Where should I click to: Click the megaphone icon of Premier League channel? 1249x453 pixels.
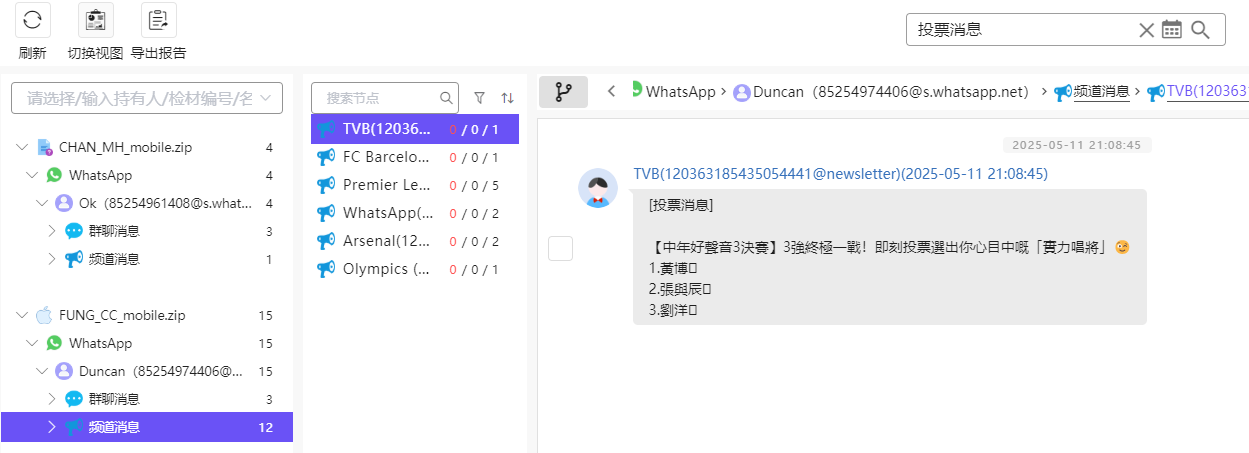[326, 185]
